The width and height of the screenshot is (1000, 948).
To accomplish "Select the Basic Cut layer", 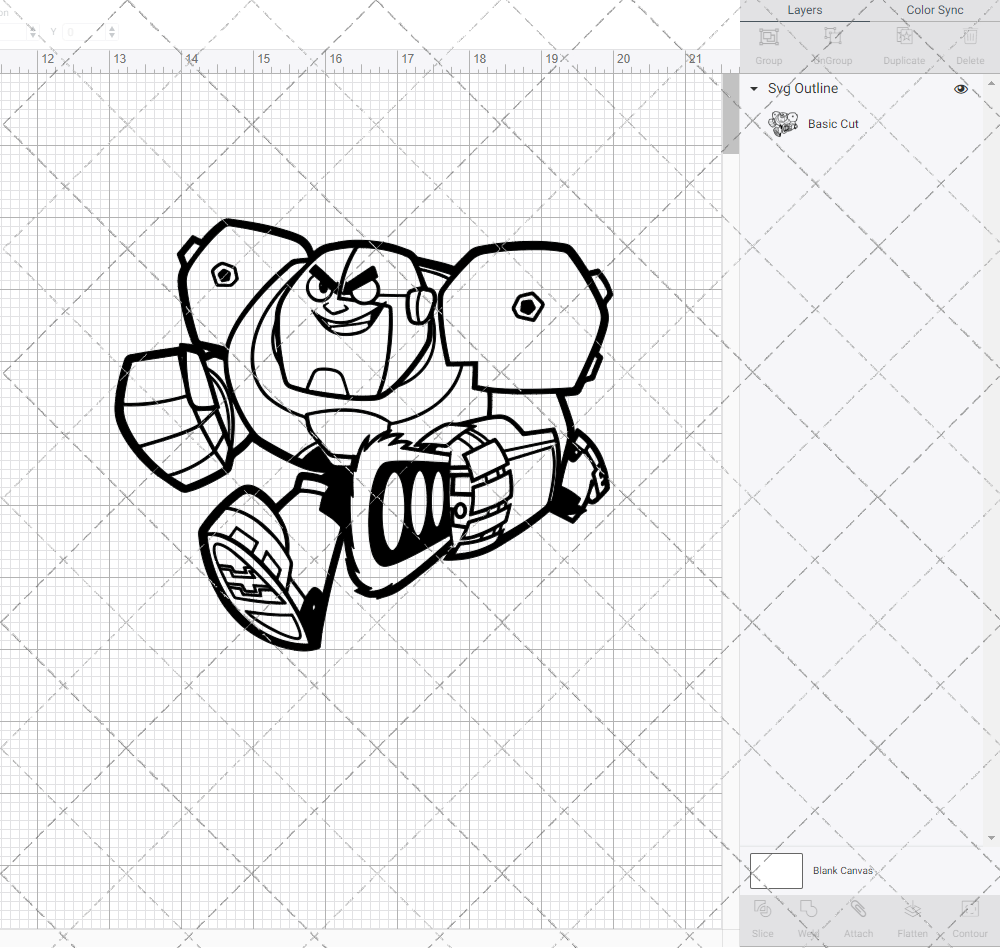I will (x=833, y=124).
